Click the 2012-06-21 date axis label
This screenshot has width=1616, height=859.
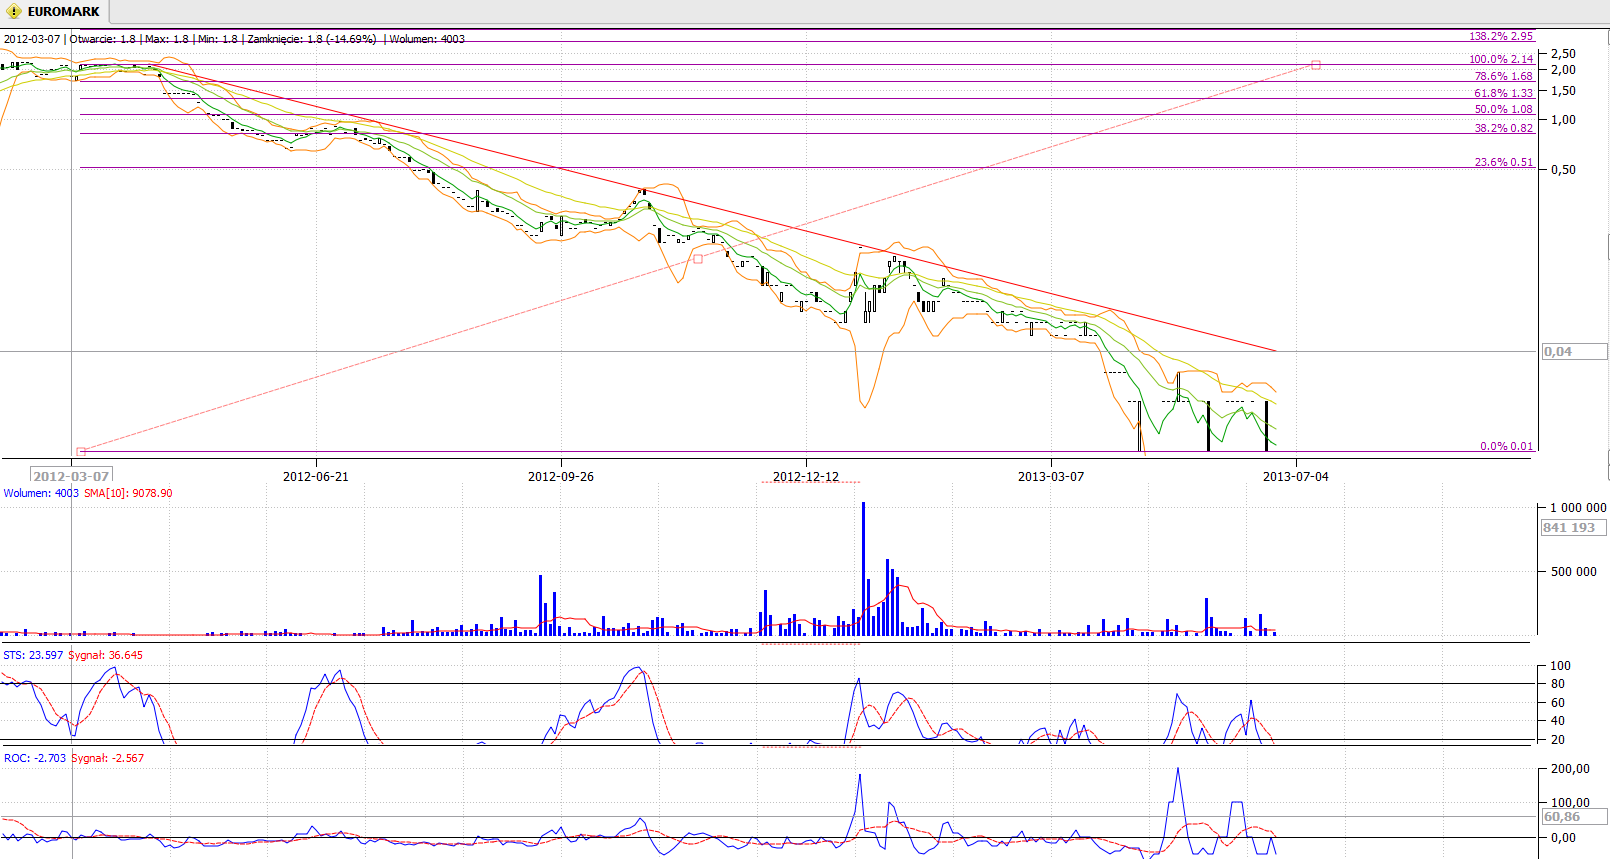(x=316, y=476)
